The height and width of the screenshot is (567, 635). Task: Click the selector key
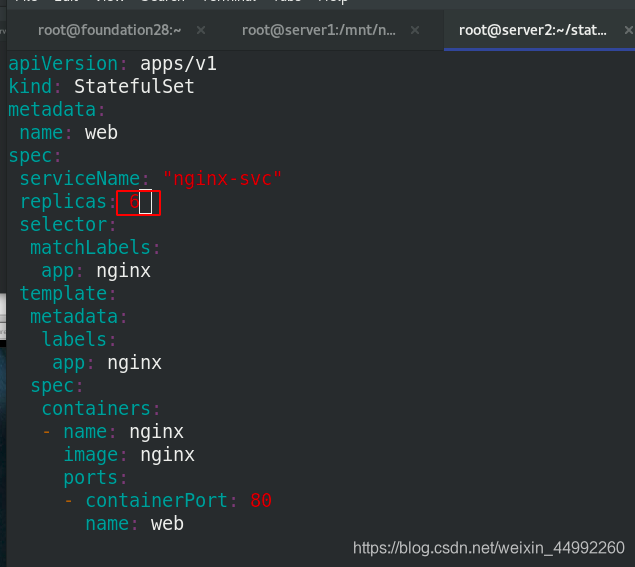pyautogui.click(x=63, y=225)
